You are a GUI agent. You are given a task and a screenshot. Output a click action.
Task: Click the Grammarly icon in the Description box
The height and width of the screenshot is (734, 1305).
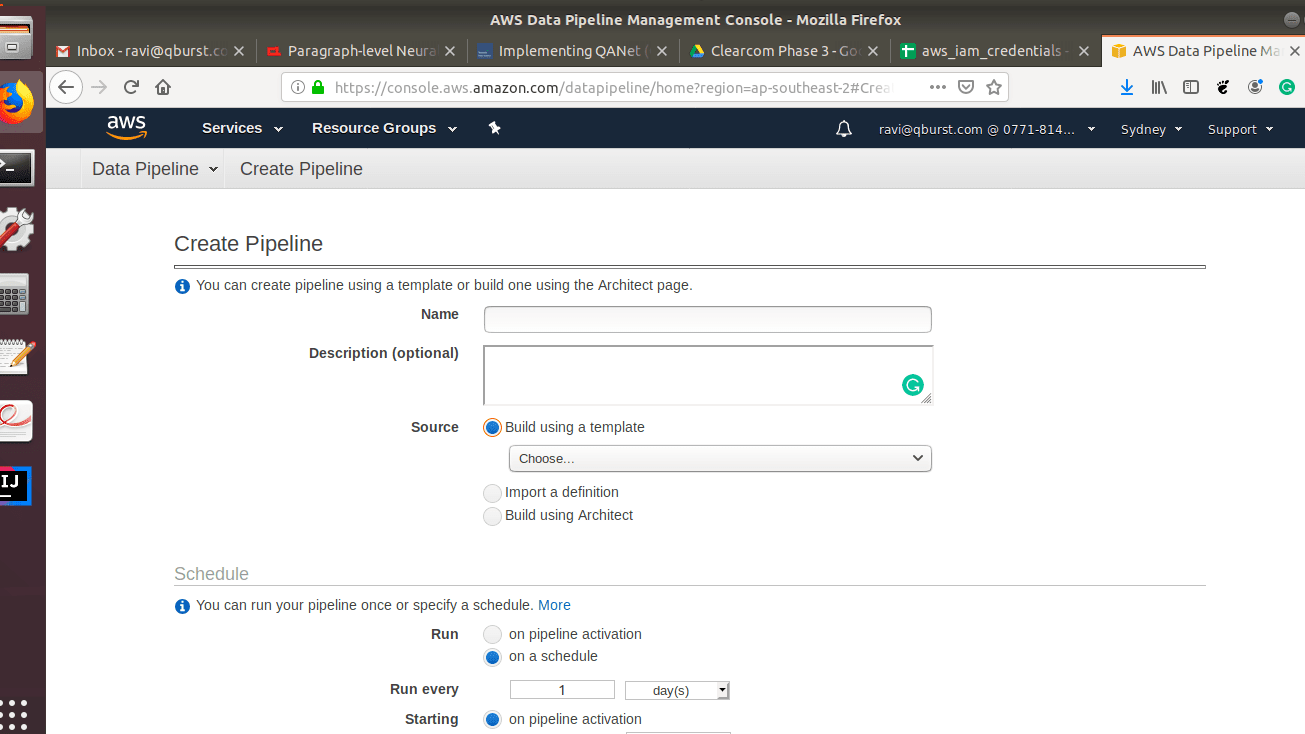913,385
